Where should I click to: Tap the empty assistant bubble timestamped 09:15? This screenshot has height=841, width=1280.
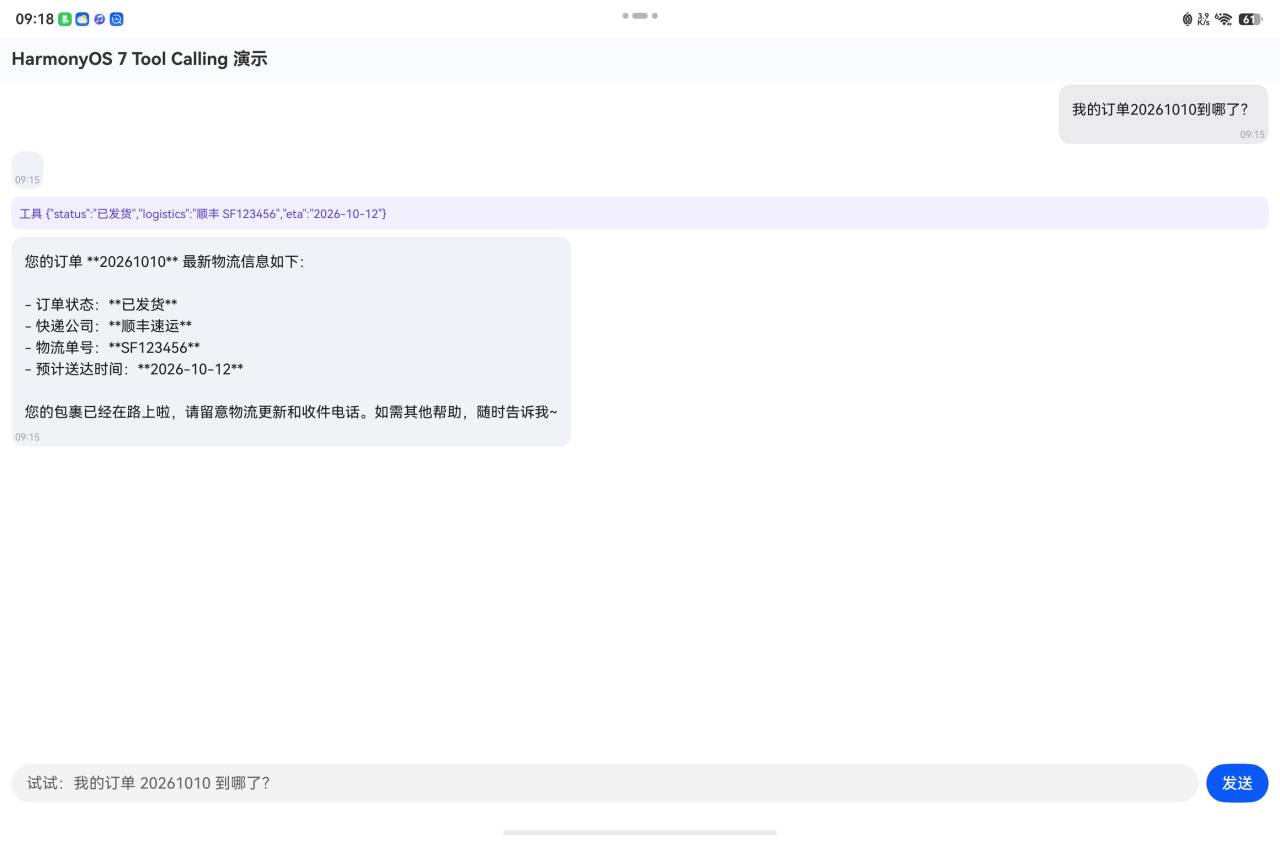27,169
